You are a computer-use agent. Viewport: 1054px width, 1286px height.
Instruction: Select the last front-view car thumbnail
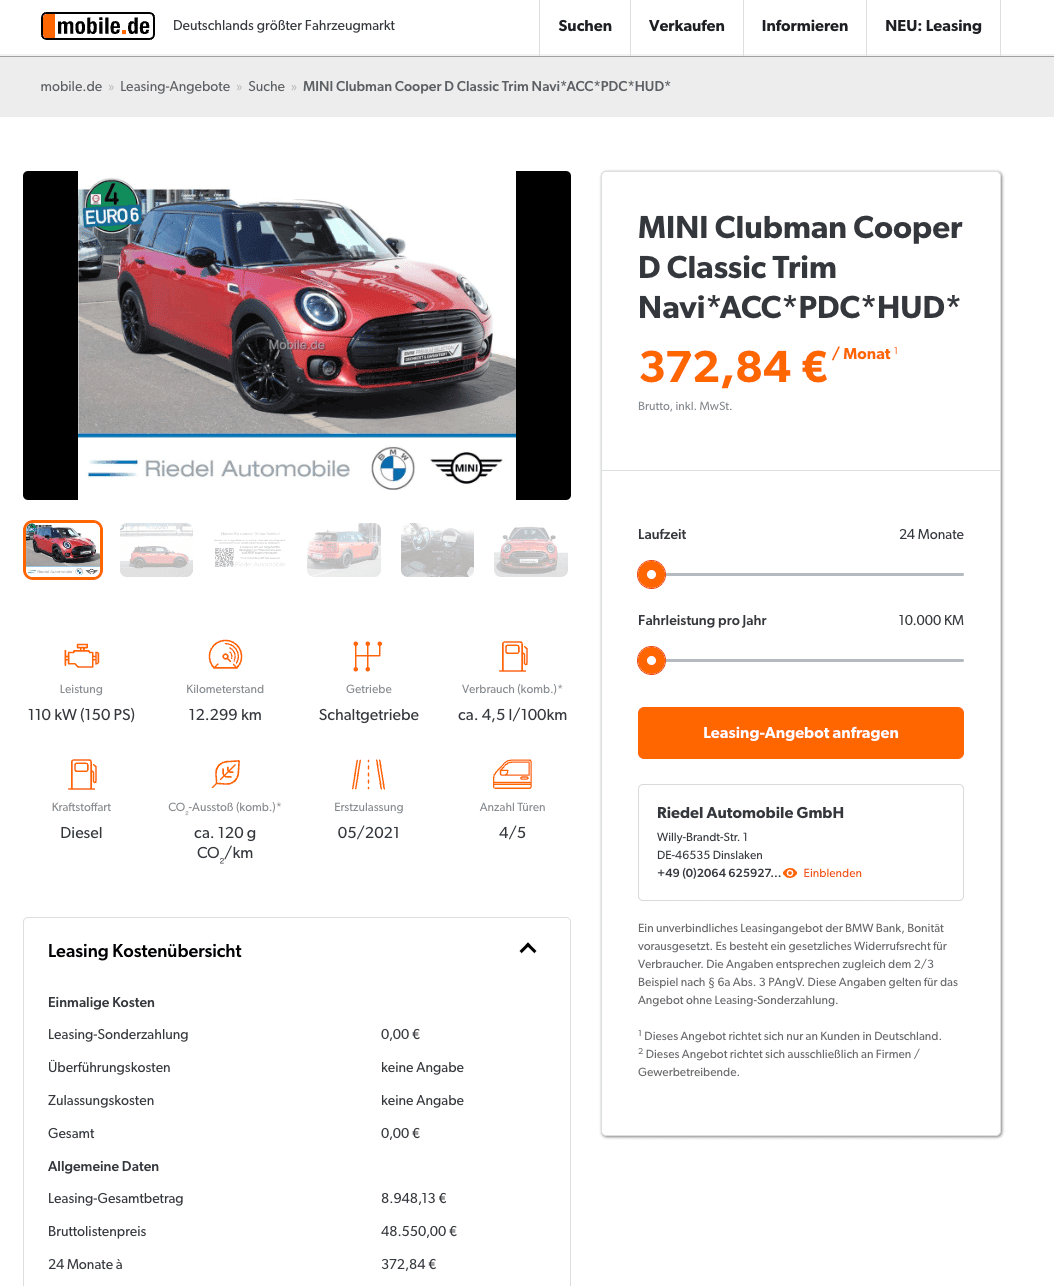pos(531,549)
